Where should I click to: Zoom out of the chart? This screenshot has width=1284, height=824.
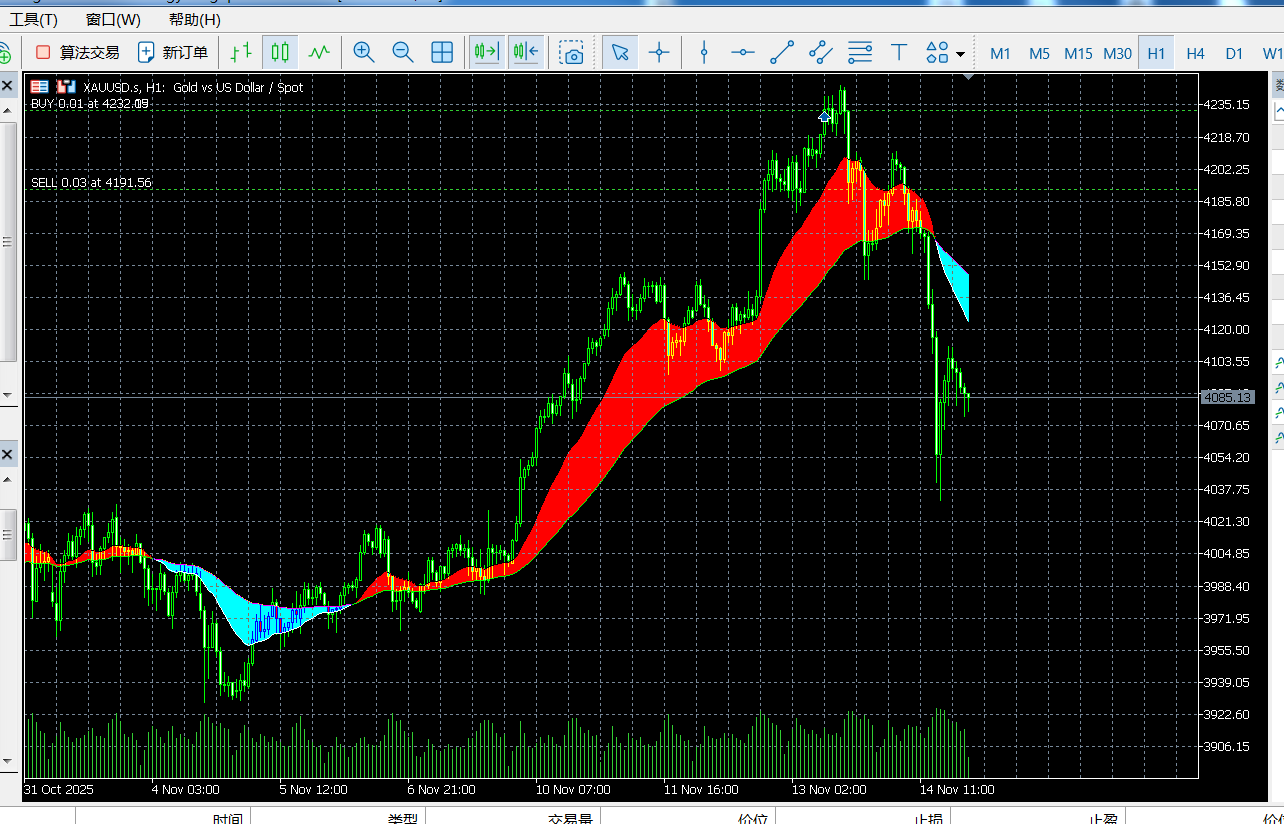tap(403, 53)
